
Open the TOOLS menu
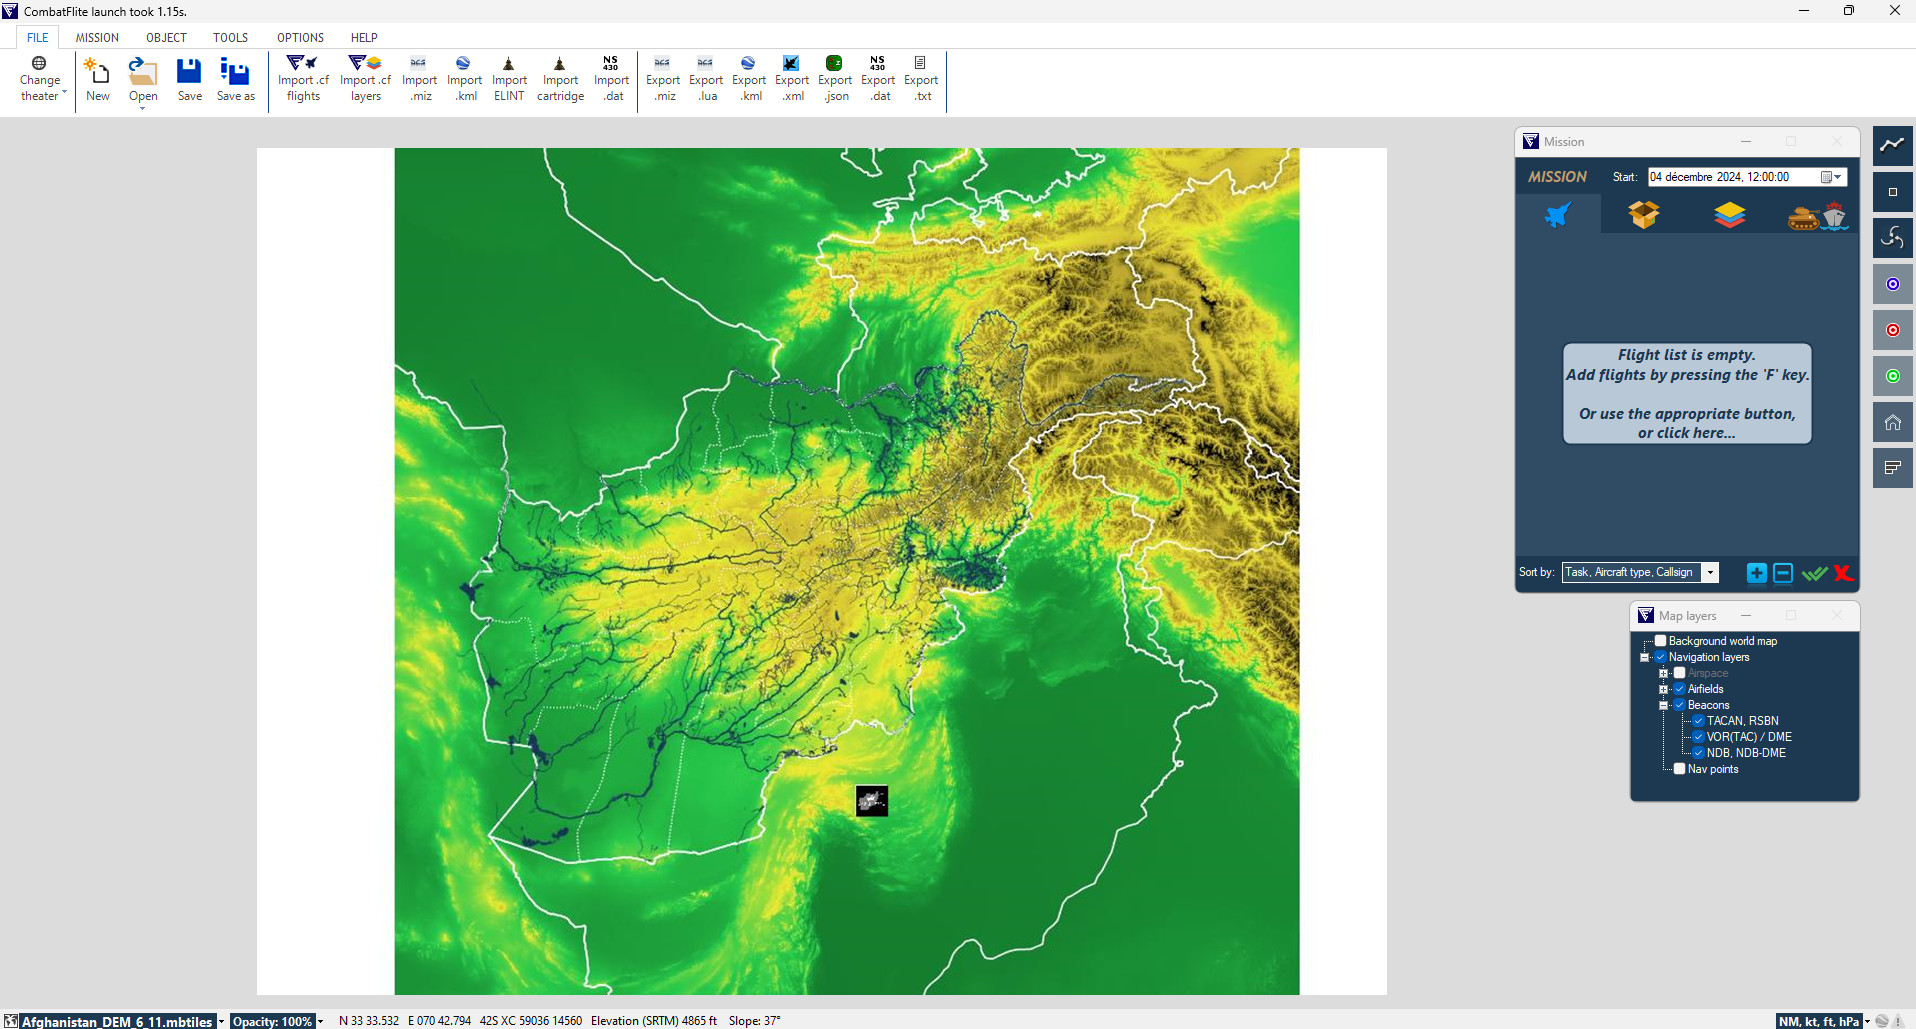(229, 37)
